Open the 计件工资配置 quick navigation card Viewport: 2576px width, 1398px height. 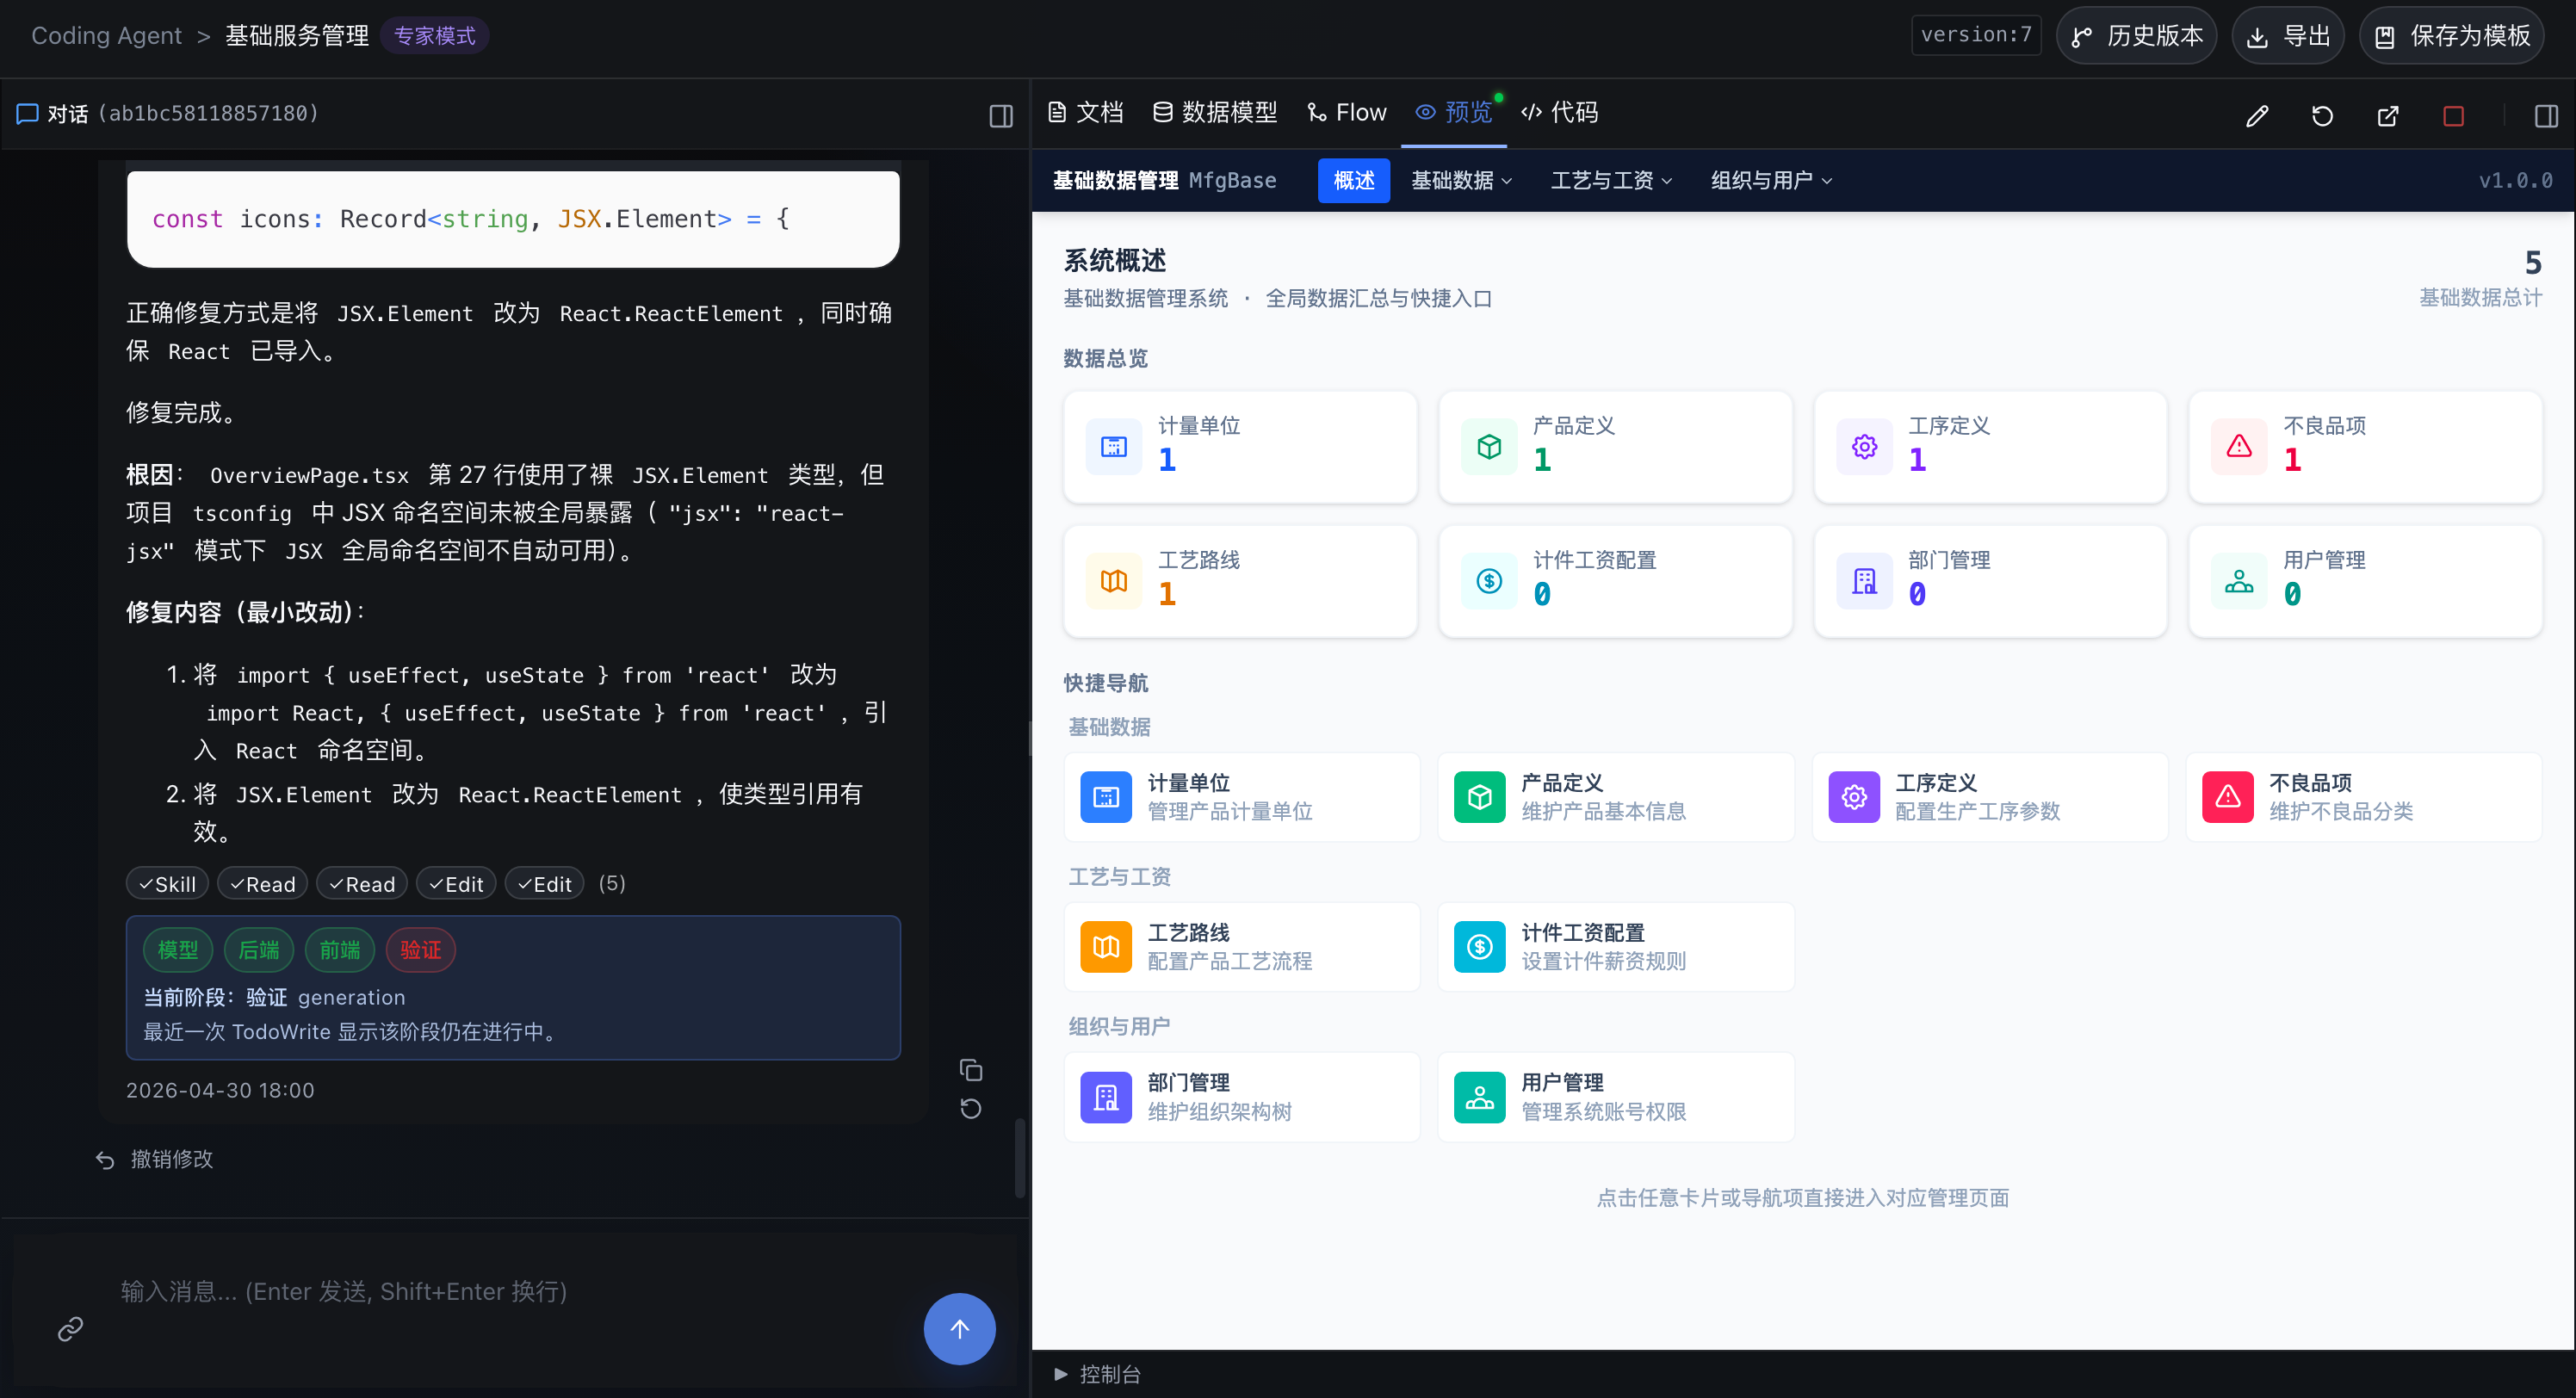[1616, 947]
